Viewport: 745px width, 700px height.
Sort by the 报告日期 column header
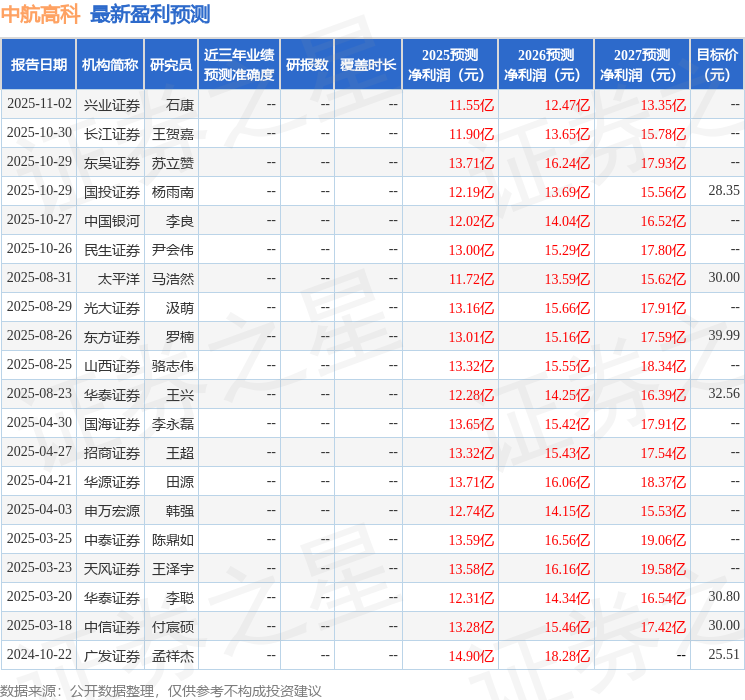[x=39, y=65]
